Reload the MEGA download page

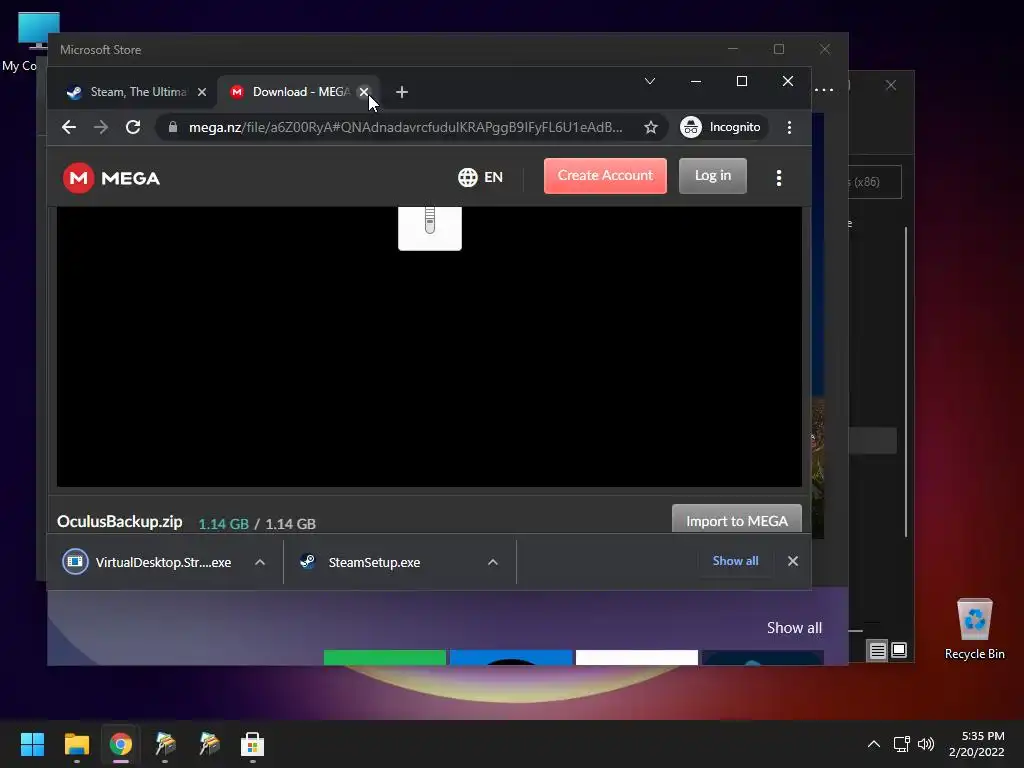(133, 127)
